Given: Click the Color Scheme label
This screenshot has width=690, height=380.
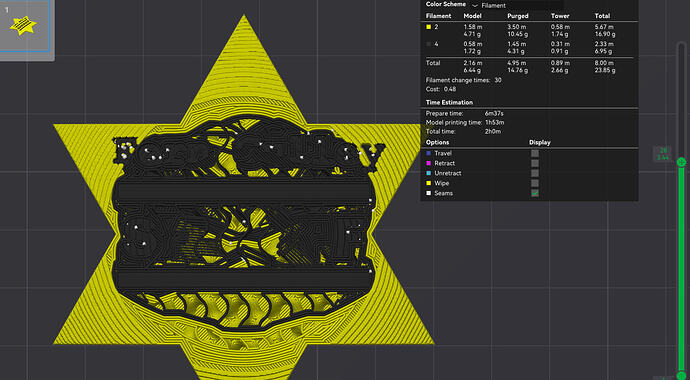Looking at the screenshot, I should (x=446, y=4).
